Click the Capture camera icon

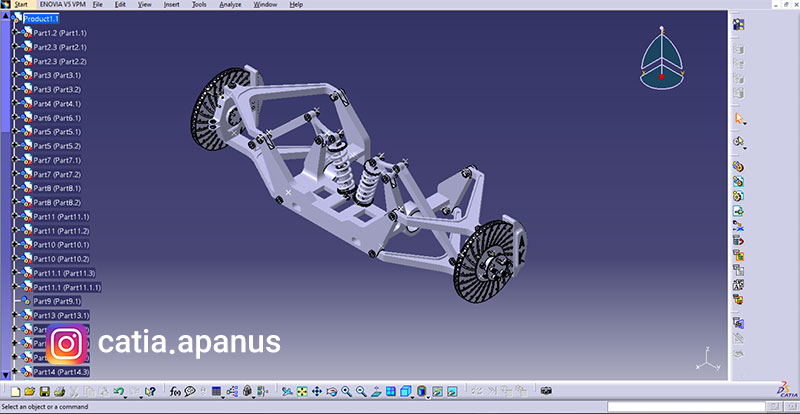(x=546, y=392)
